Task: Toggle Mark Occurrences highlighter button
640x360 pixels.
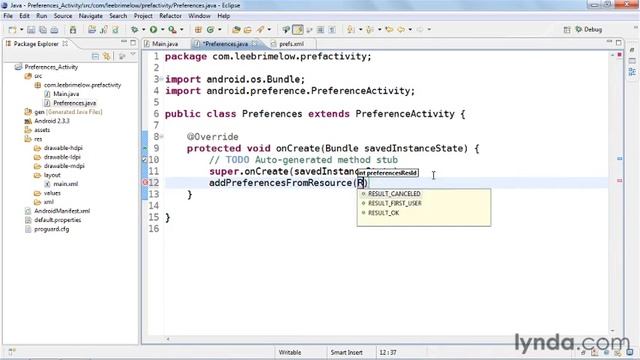Action: [298, 30]
